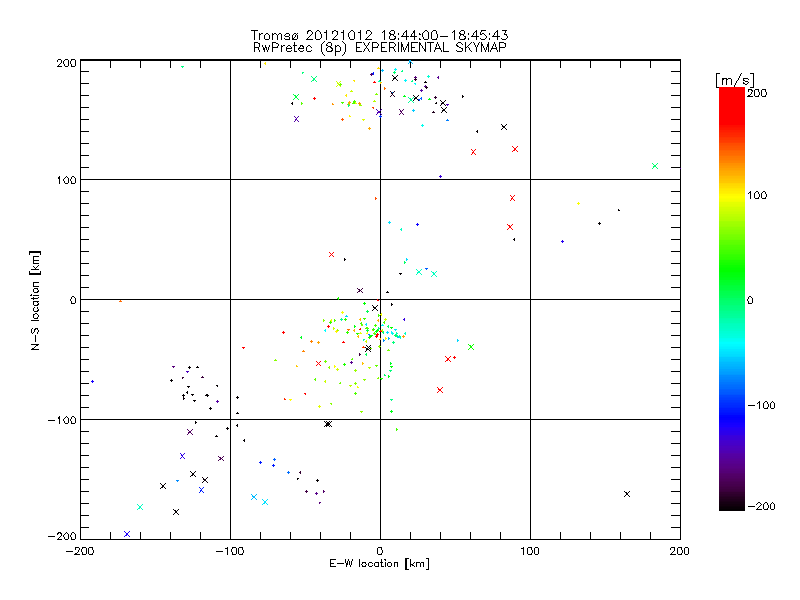Click the N-S axis tick label "0"
The image size is (800, 600).
tap(73, 300)
